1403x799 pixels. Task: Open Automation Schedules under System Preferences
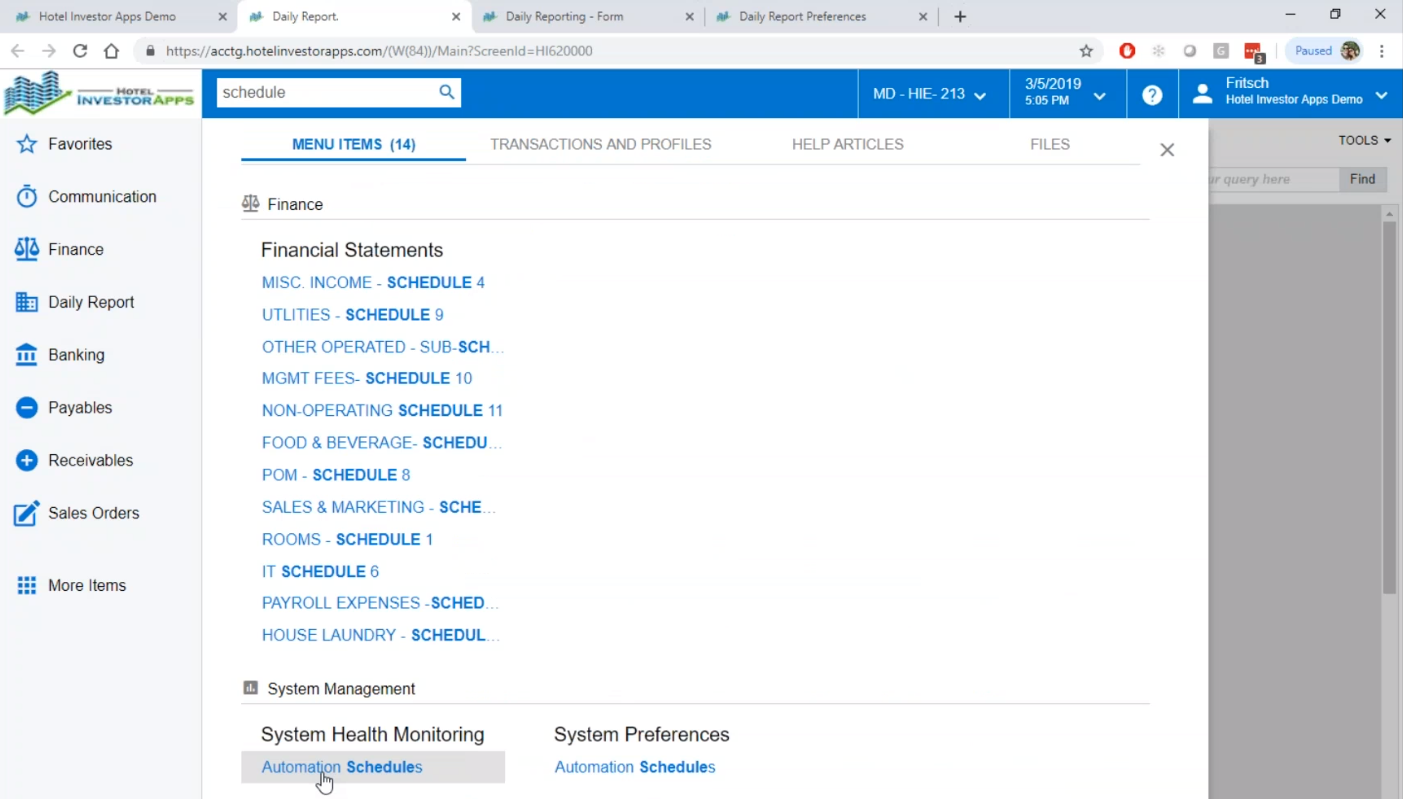coord(635,767)
